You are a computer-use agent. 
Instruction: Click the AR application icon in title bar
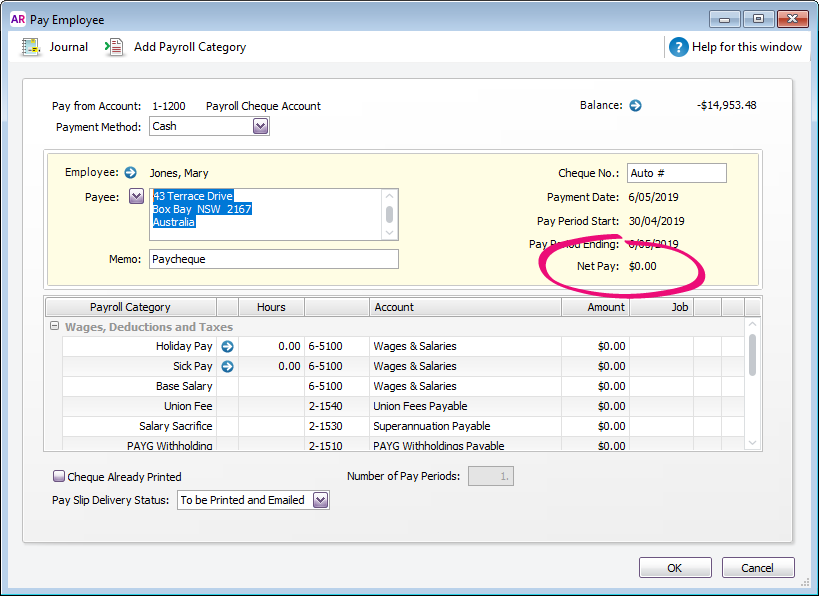pyautogui.click(x=18, y=19)
